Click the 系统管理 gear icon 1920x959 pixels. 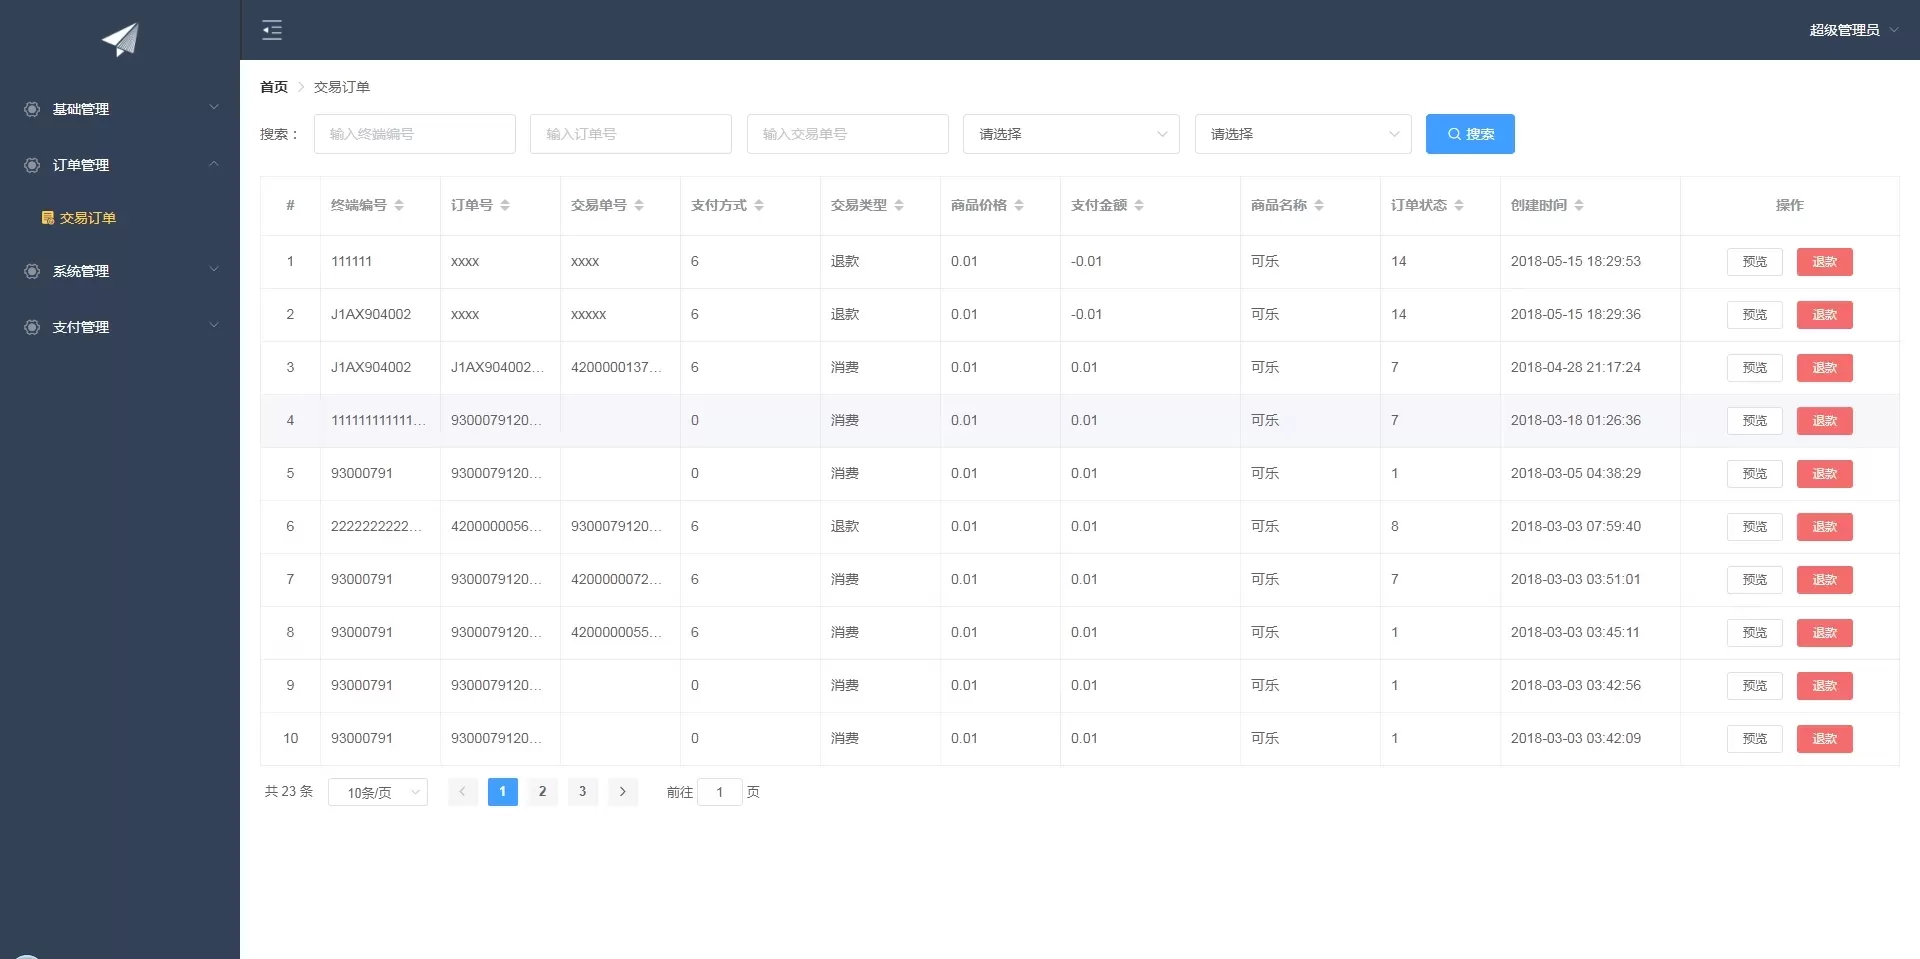coord(32,271)
